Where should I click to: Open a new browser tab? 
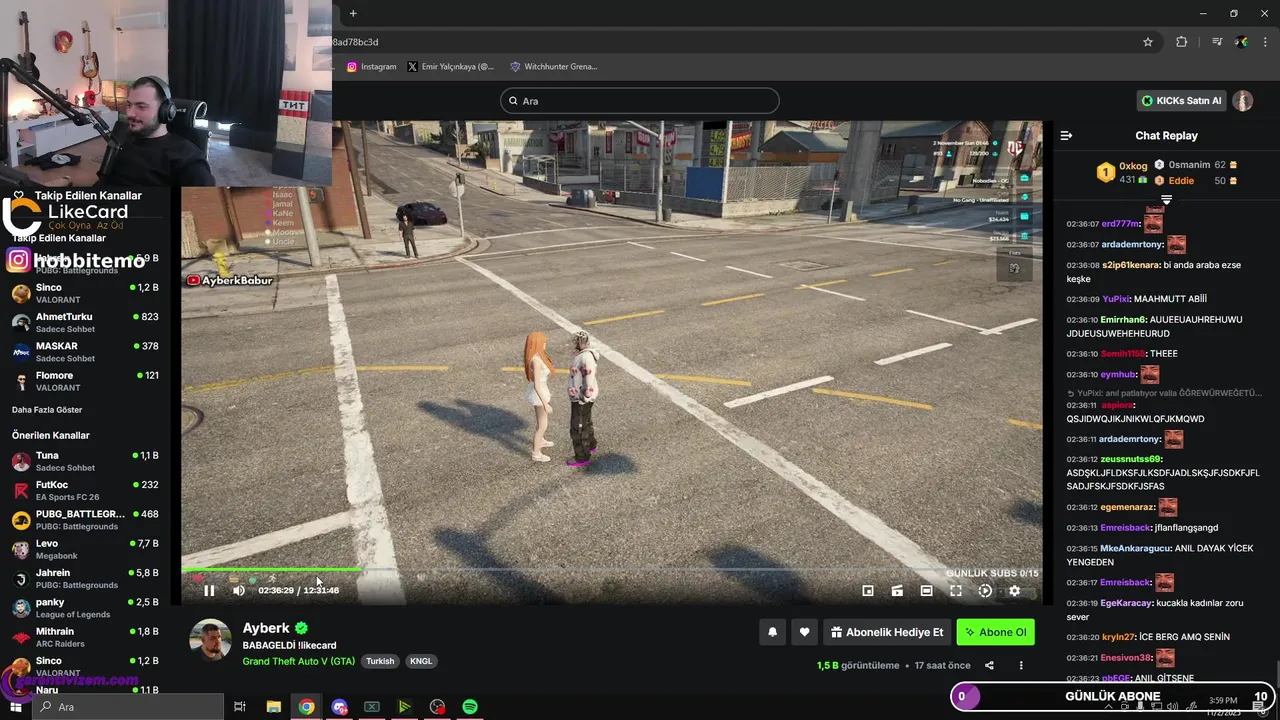(353, 13)
